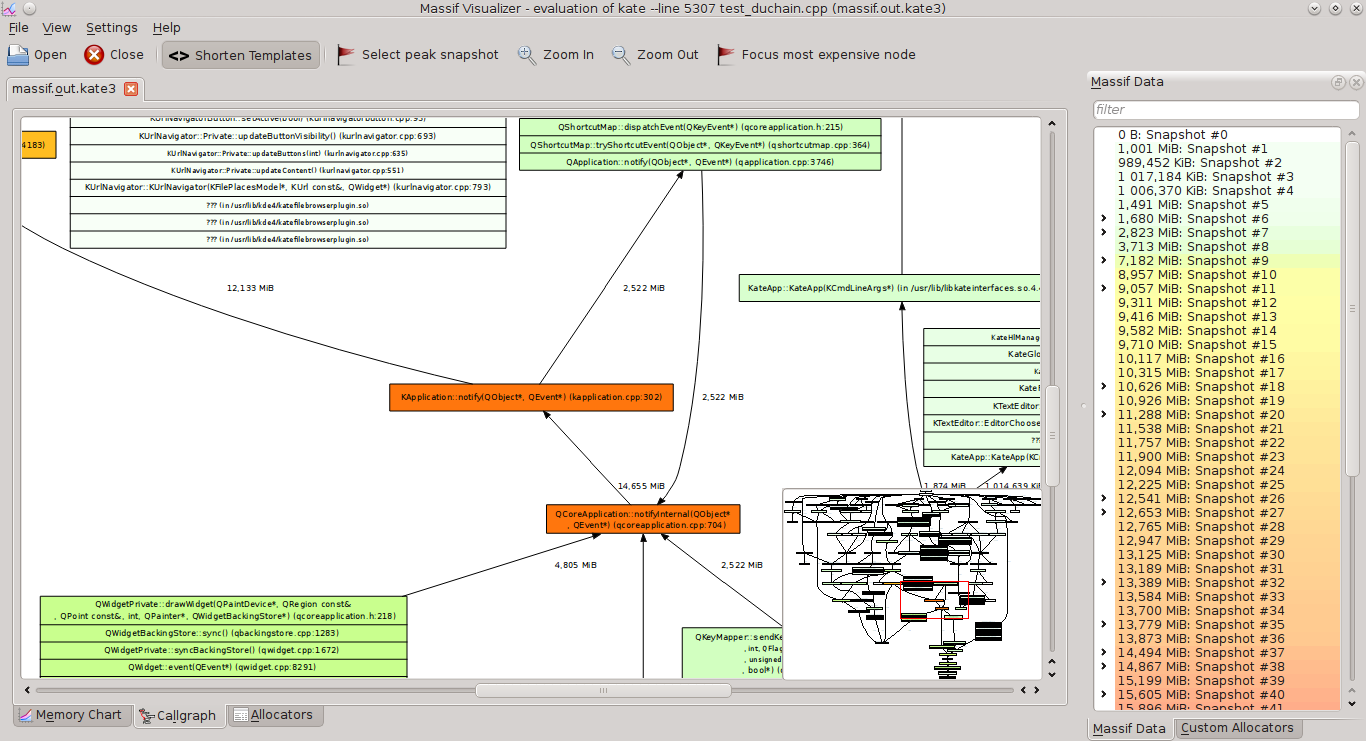This screenshot has width=1366, height=741.
Task: Click the red Close toolbar icon
Action: point(94,55)
